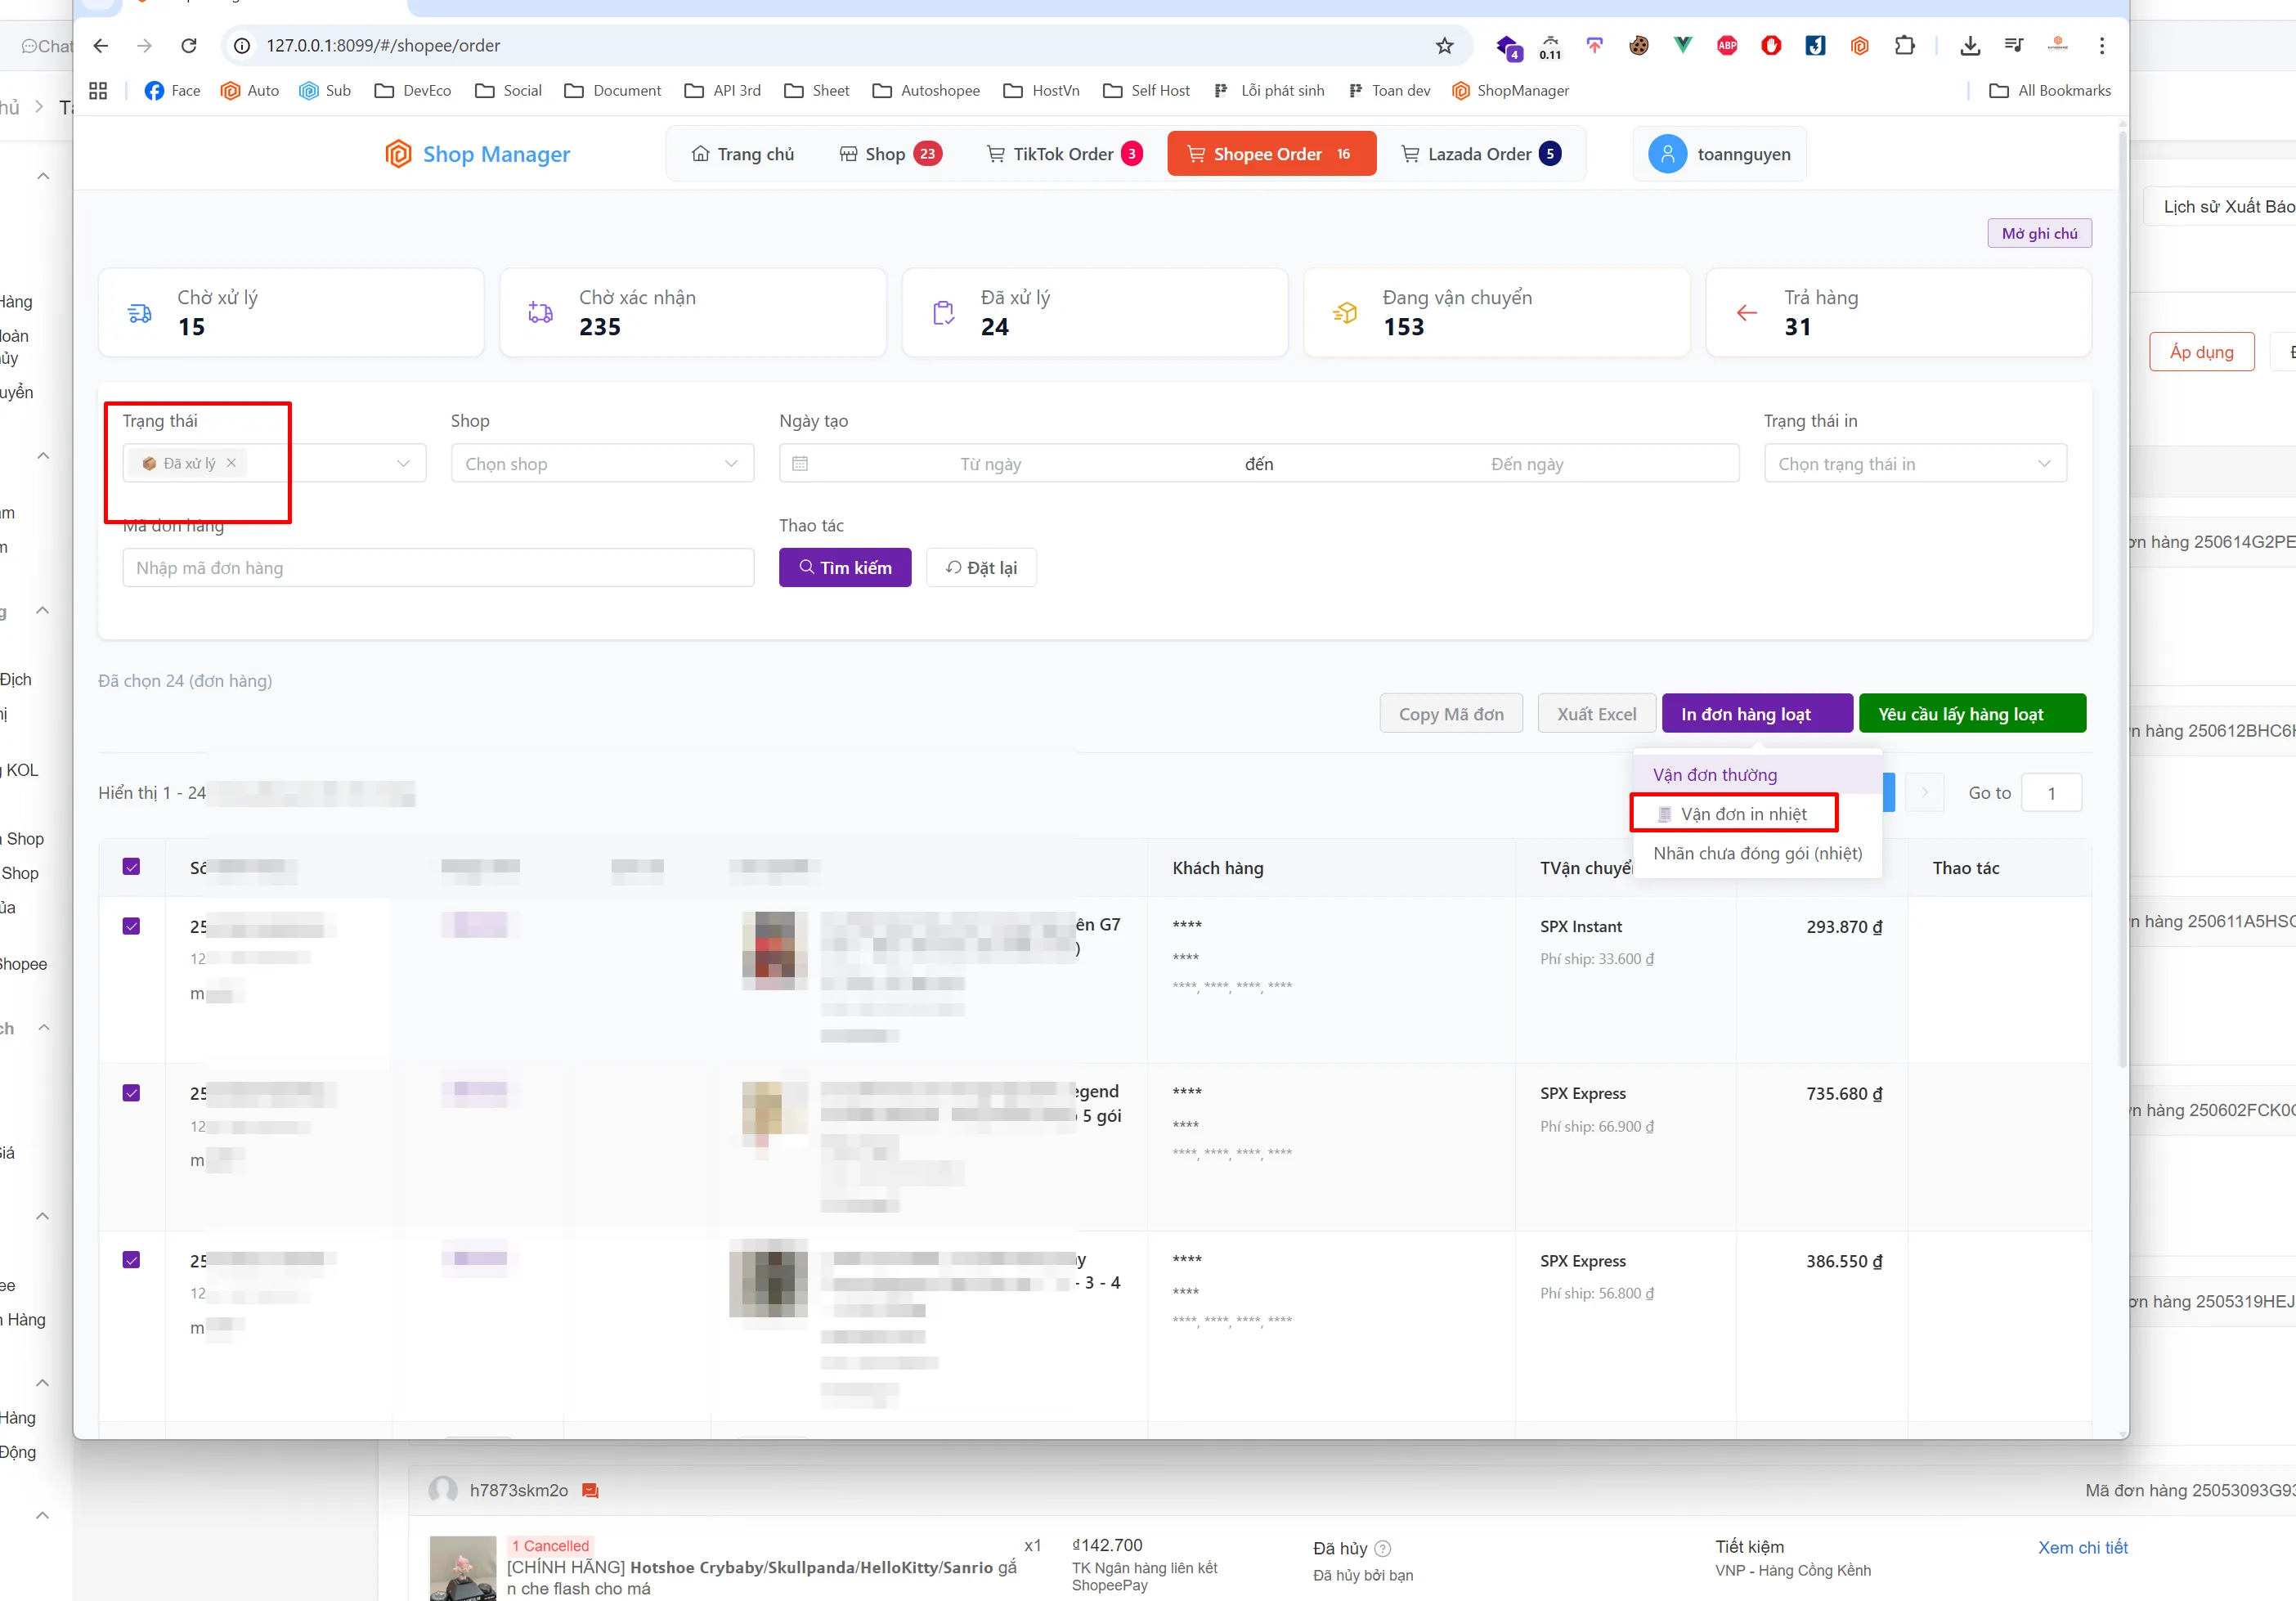The image size is (2296, 1601).
Task: Open the In đơn hàng loạt dropdown button
Action: [x=1757, y=714]
